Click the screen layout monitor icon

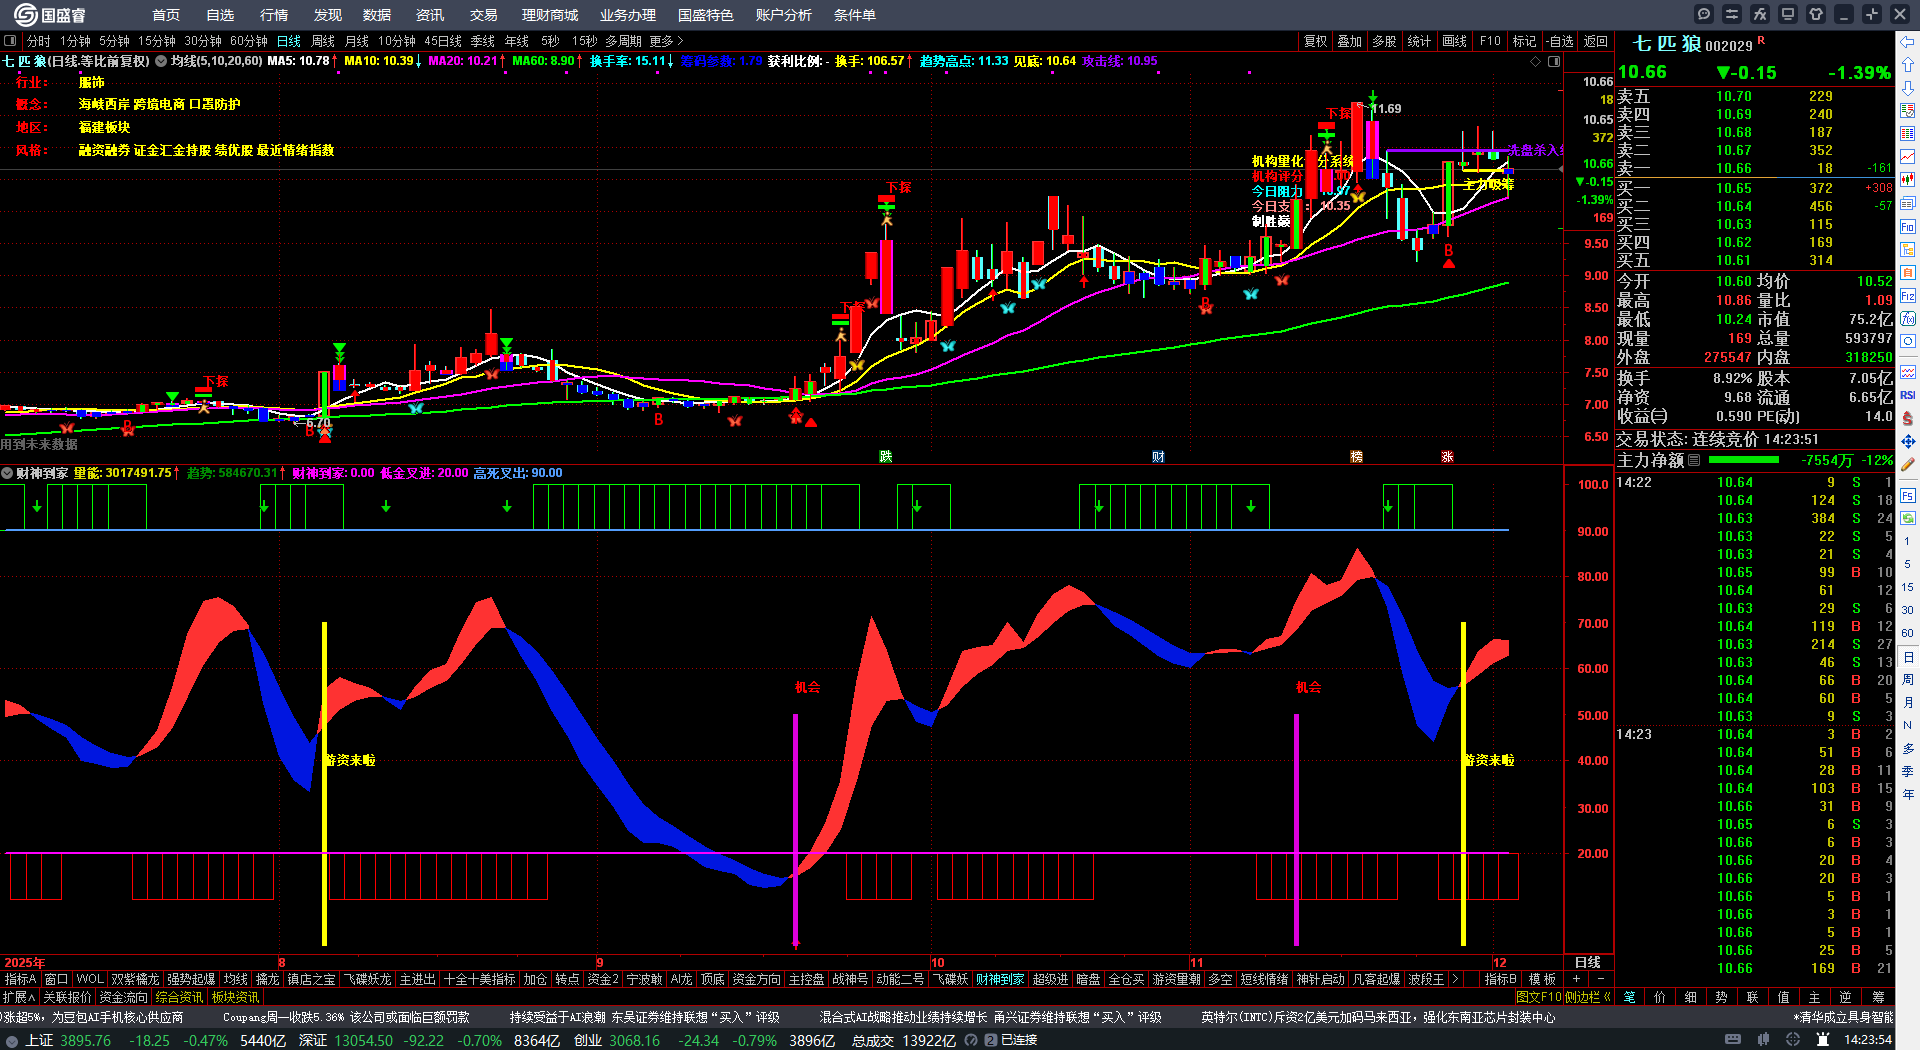(x=1788, y=14)
